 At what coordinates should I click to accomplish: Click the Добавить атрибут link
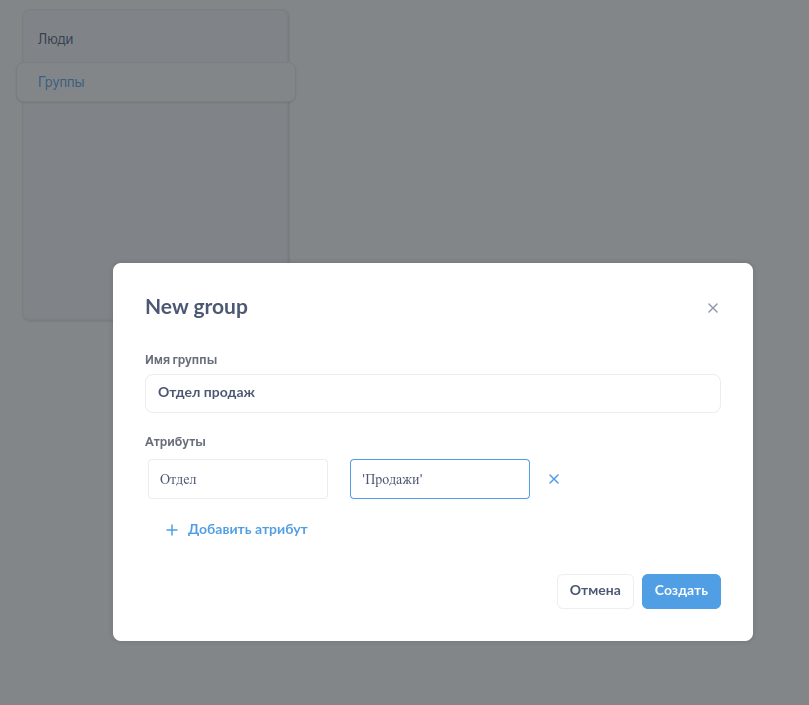248,530
